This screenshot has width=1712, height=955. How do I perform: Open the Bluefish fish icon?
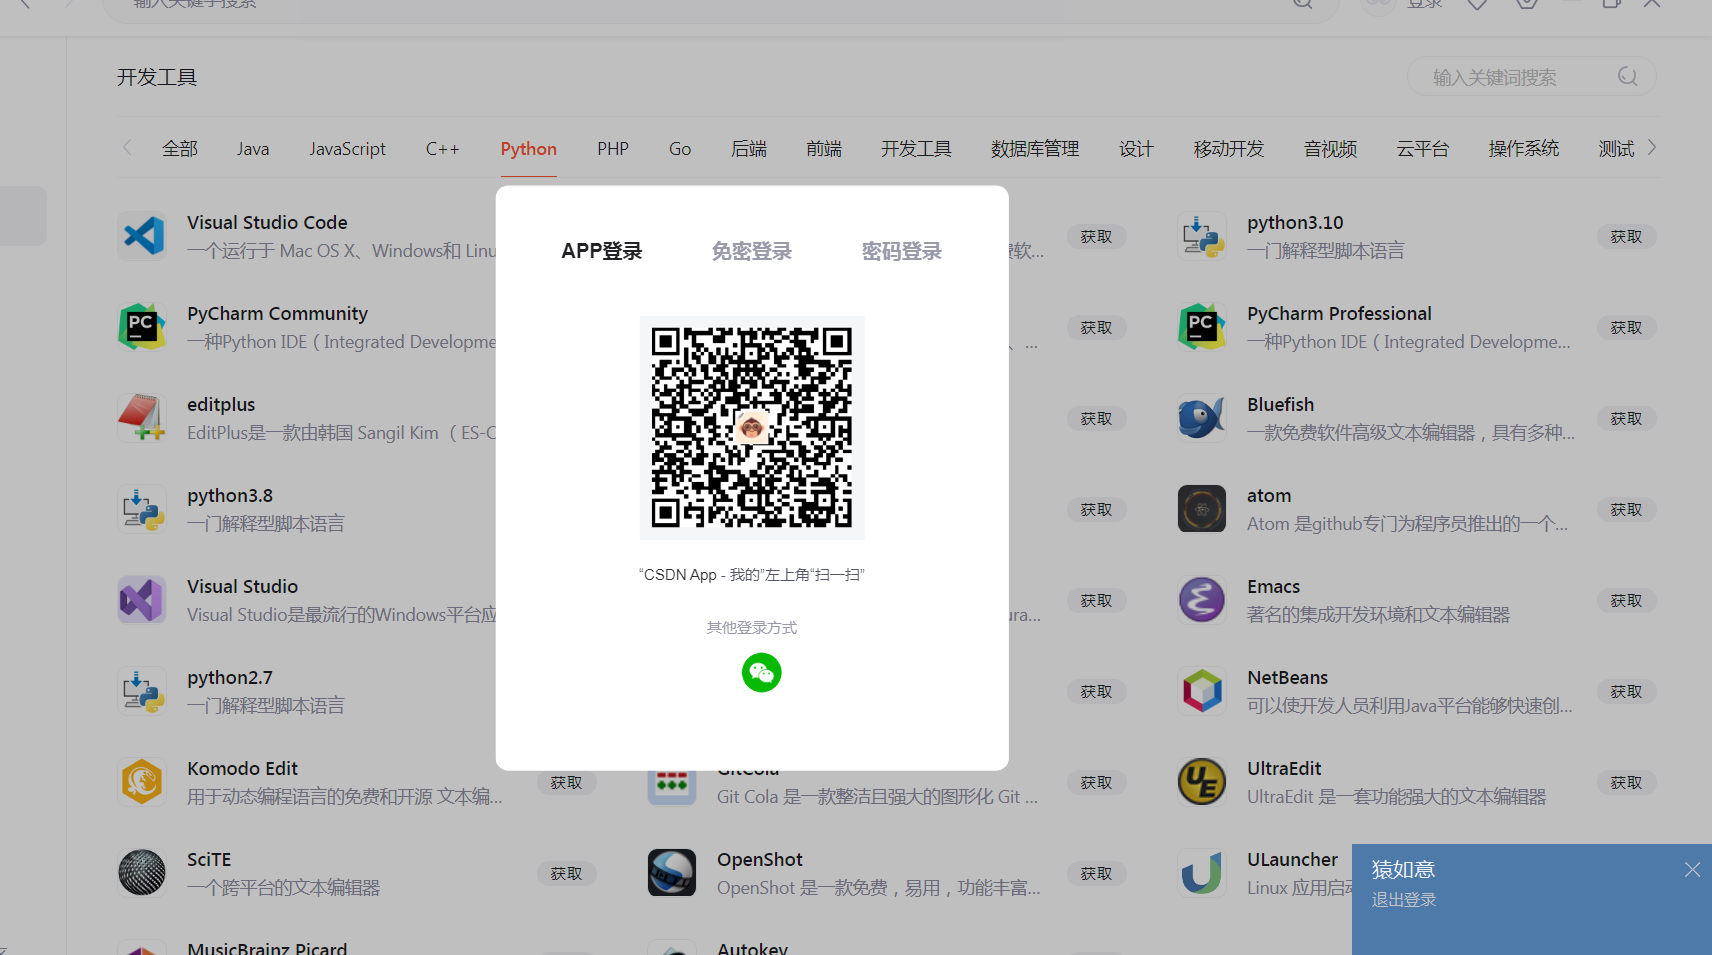(1202, 418)
